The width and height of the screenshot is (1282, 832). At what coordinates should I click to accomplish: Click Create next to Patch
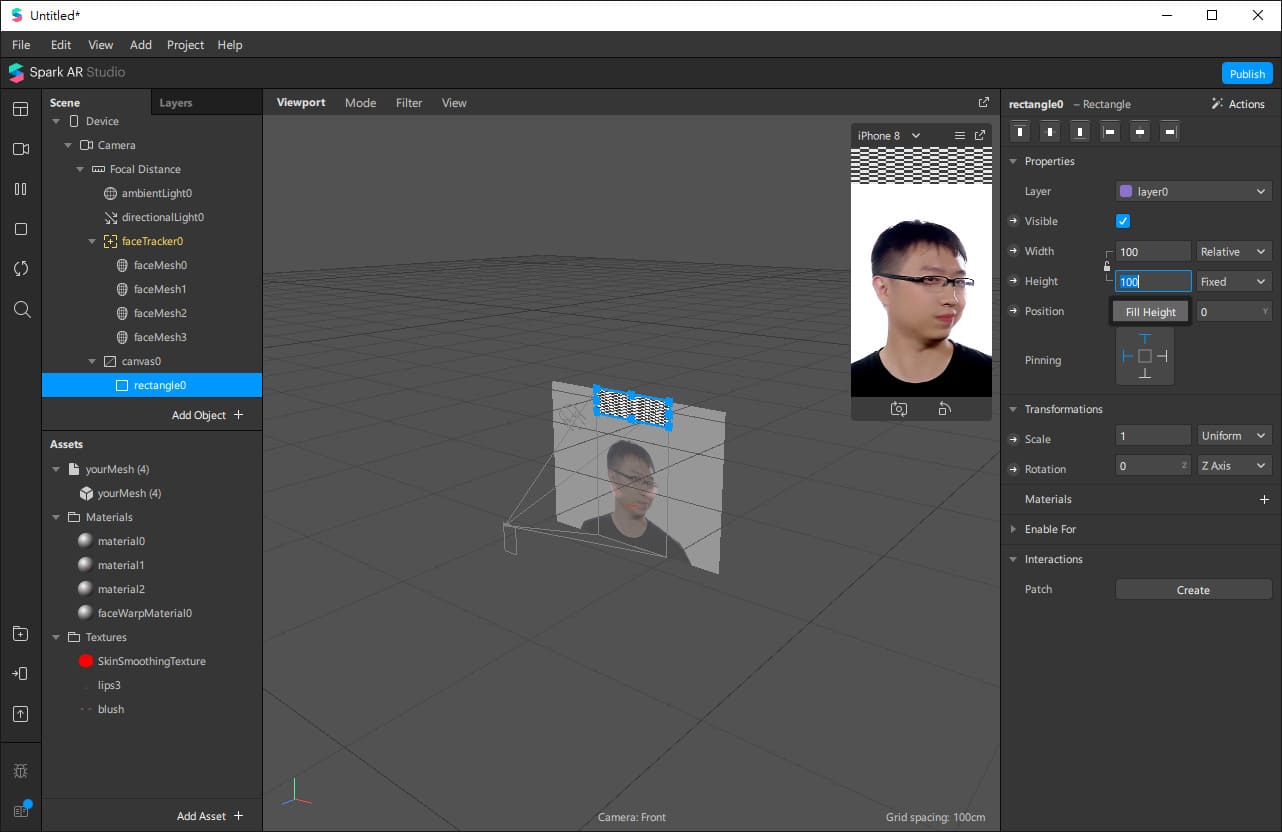click(x=1193, y=590)
